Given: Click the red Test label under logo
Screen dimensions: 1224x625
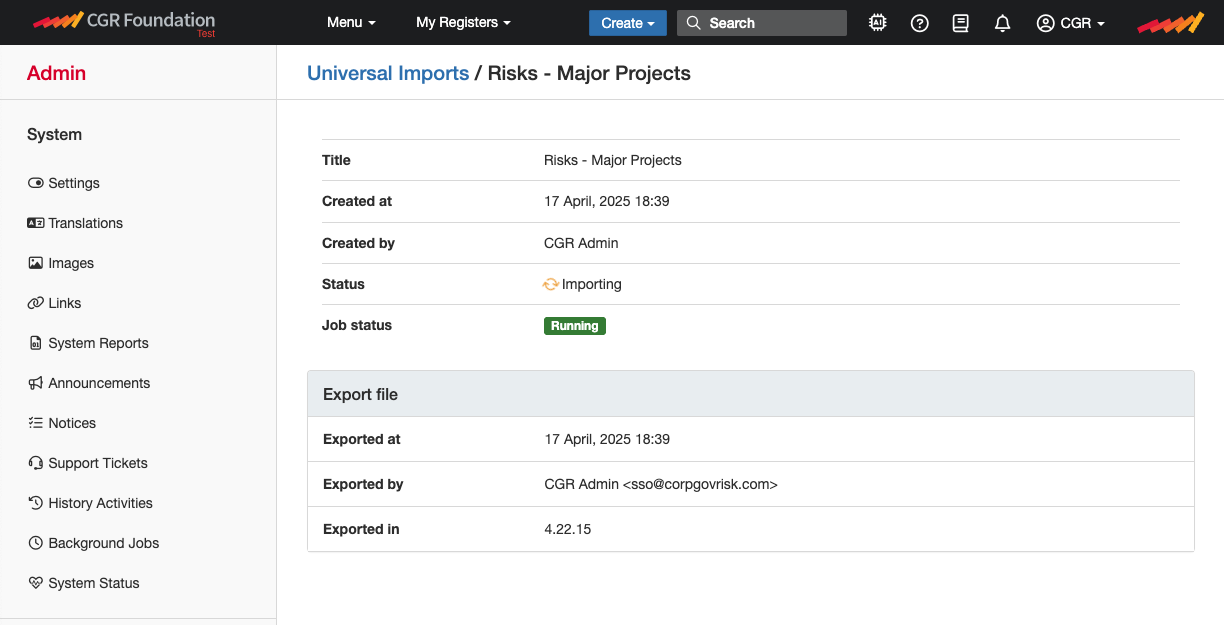Looking at the screenshot, I should coord(206,34).
